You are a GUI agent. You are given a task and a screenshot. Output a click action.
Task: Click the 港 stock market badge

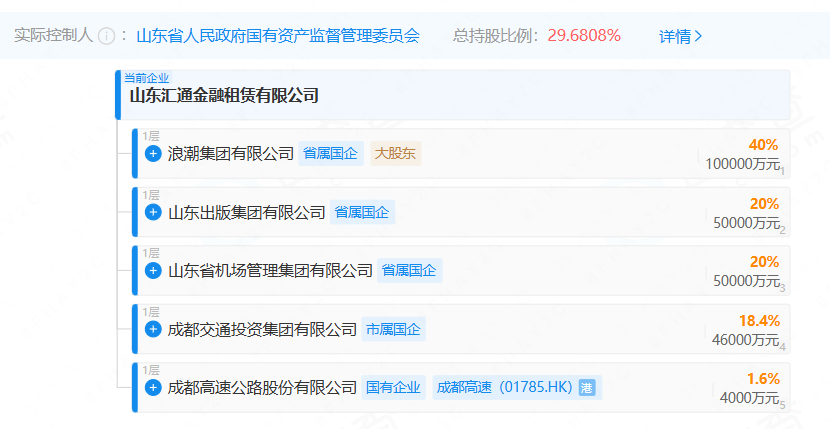[587, 387]
